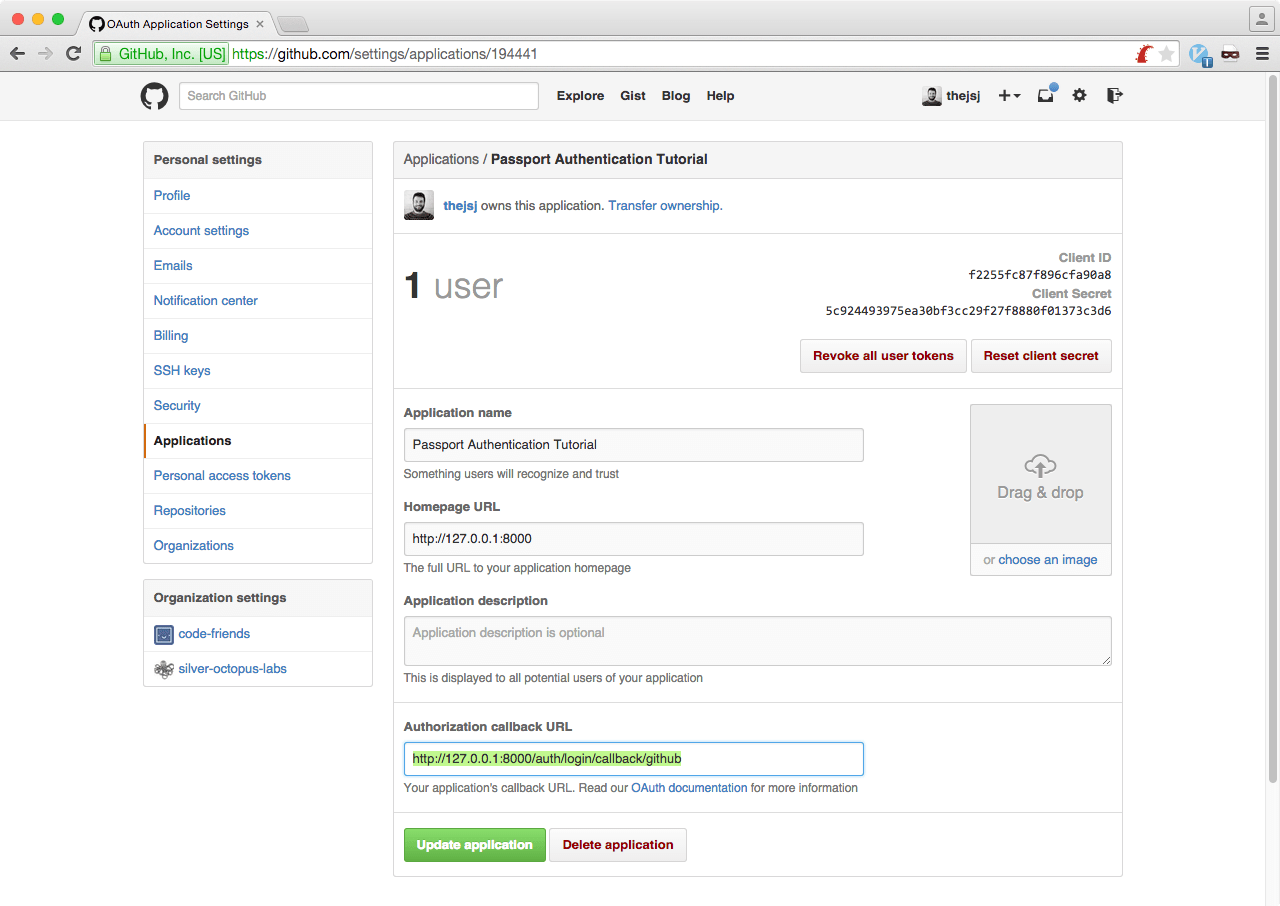Open the OAuth documentation link
Viewport: 1280px width, 906px height.
click(689, 788)
